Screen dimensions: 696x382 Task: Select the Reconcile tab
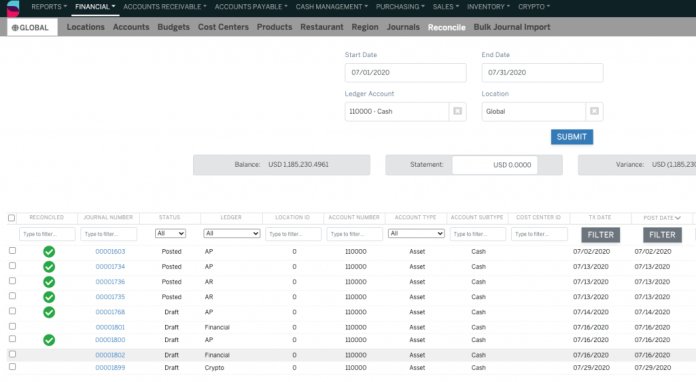coord(447,27)
